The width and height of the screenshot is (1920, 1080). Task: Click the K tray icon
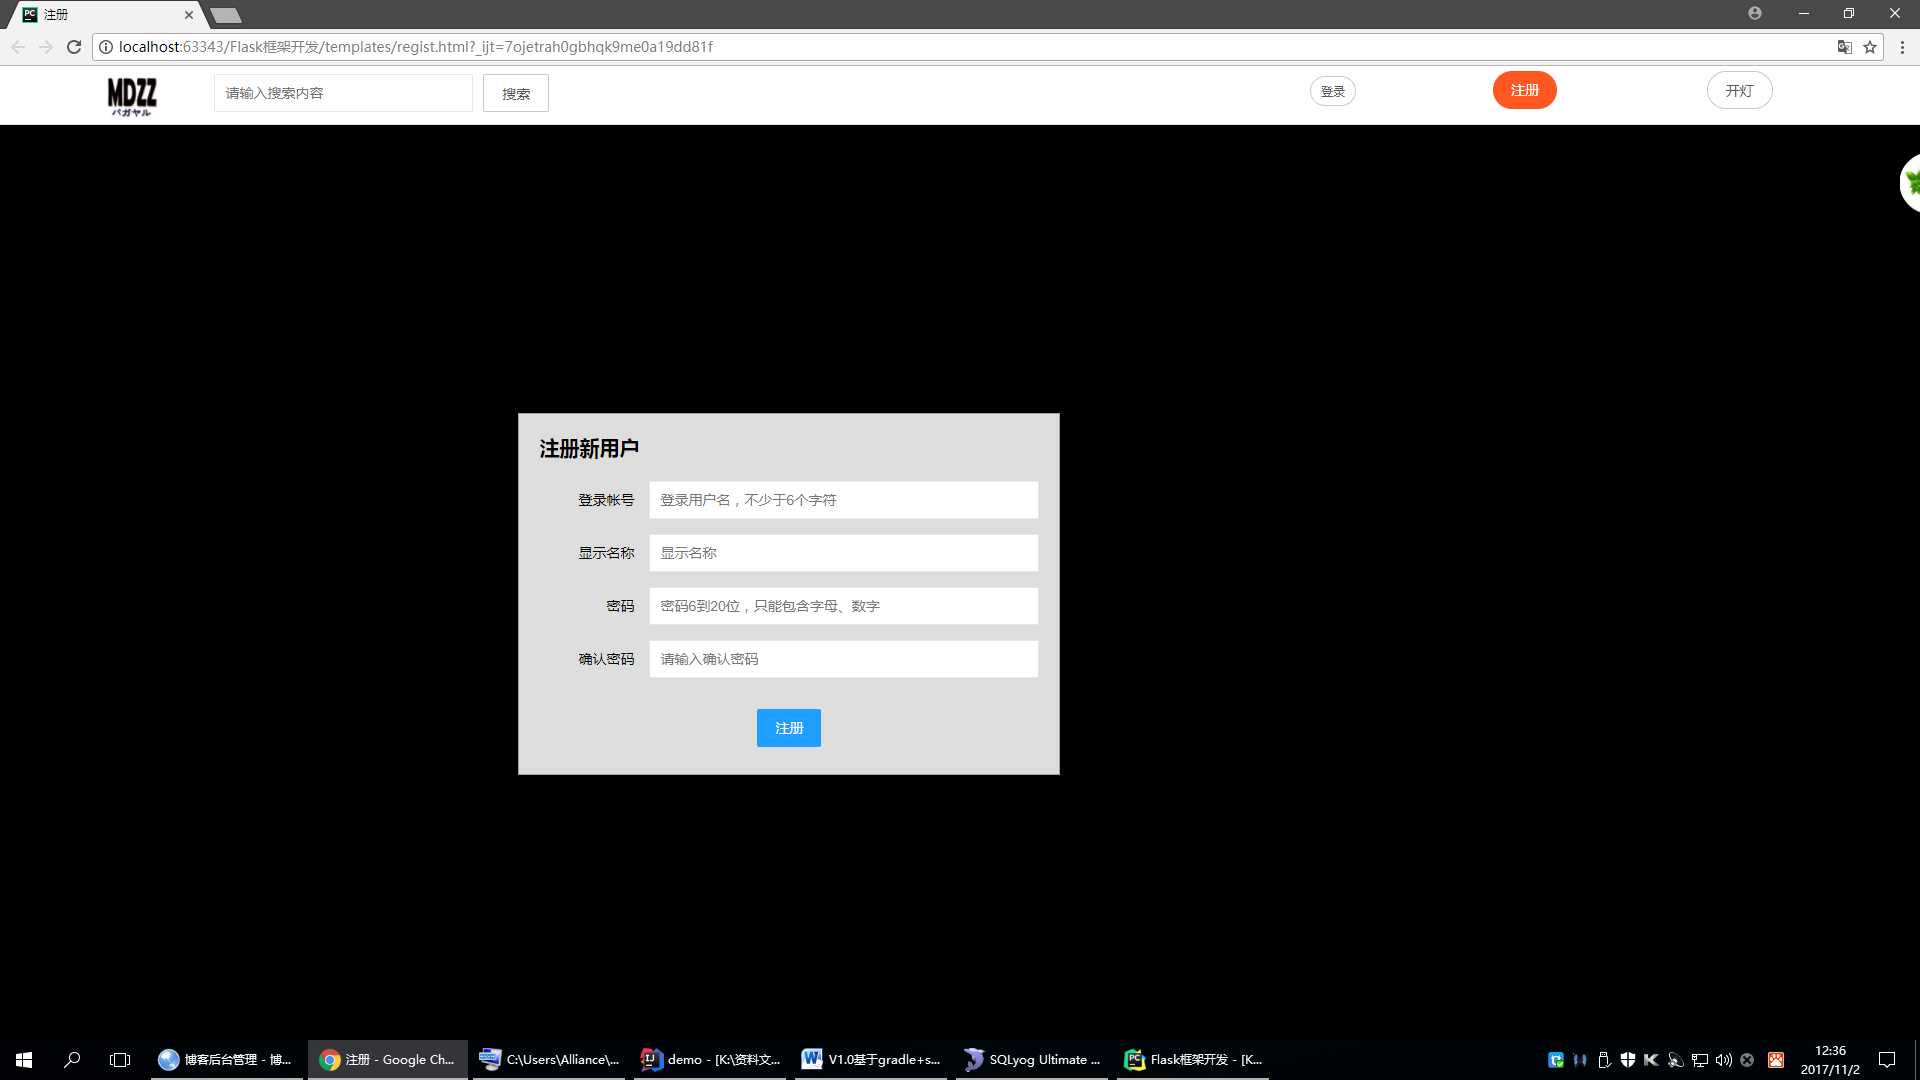coord(1652,1060)
